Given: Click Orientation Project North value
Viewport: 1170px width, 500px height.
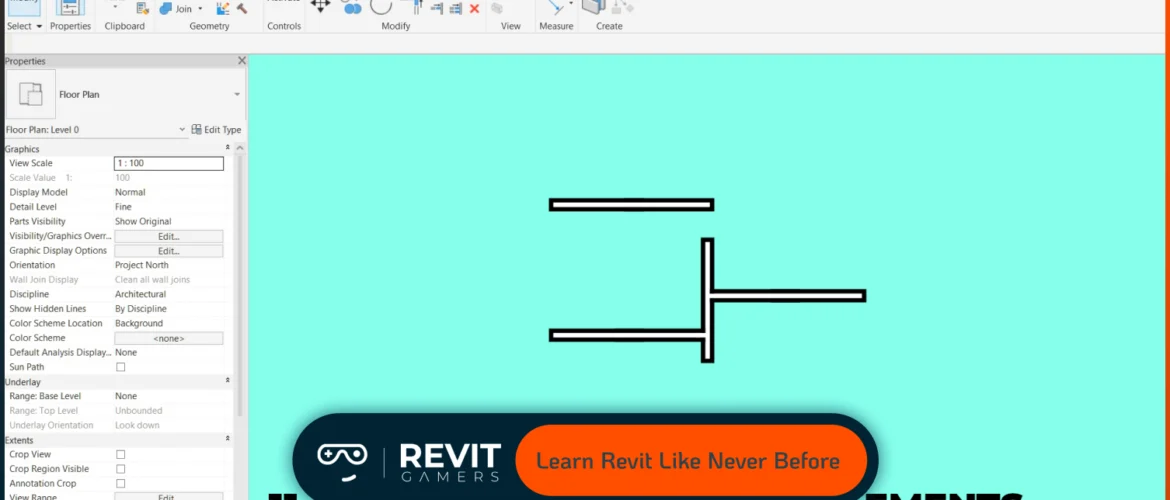Looking at the screenshot, I should 142,265.
